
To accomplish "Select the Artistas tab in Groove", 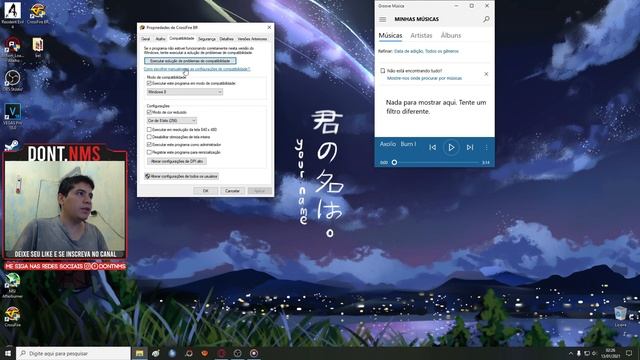I will (x=421, y=36).
